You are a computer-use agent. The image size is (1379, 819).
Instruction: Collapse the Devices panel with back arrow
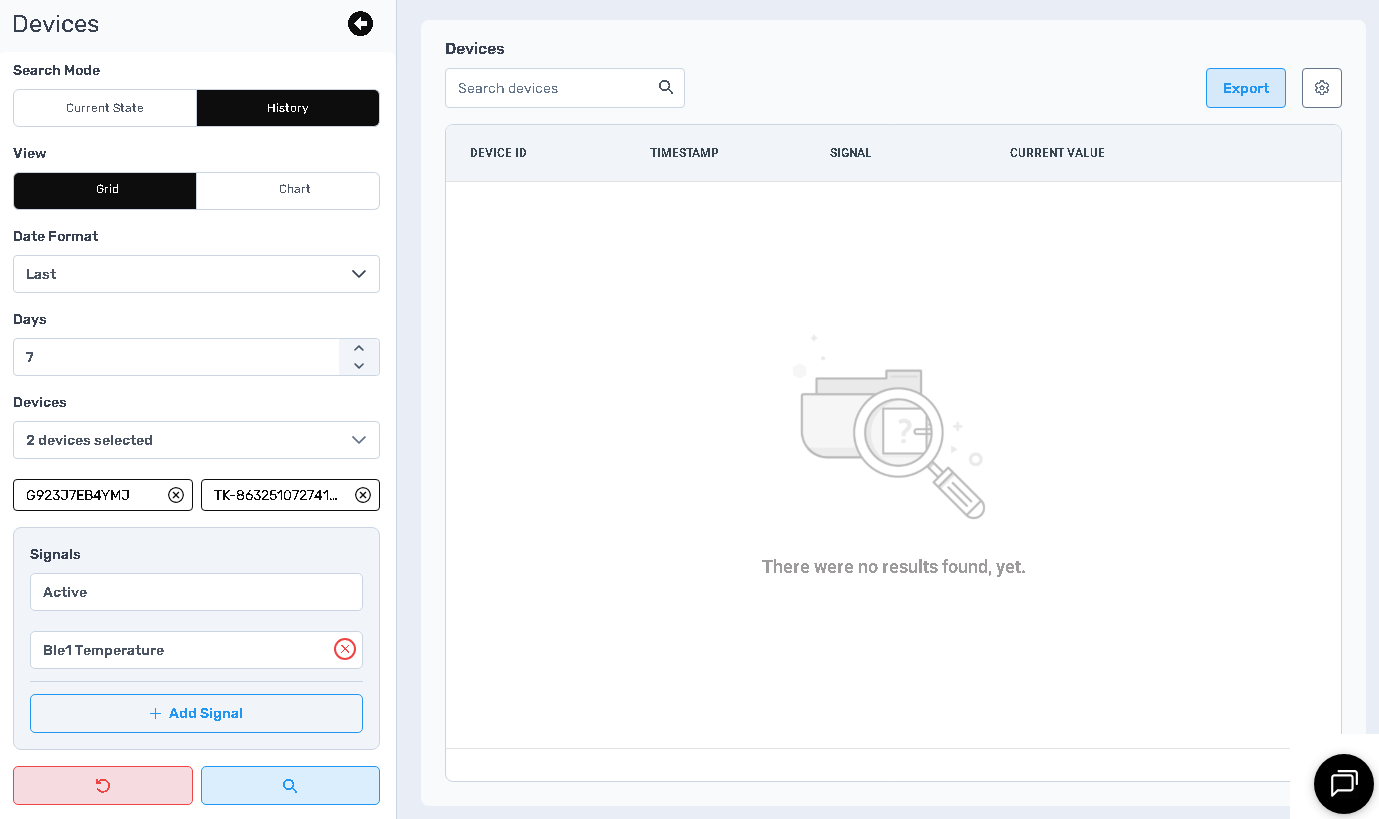coord(360,24)
